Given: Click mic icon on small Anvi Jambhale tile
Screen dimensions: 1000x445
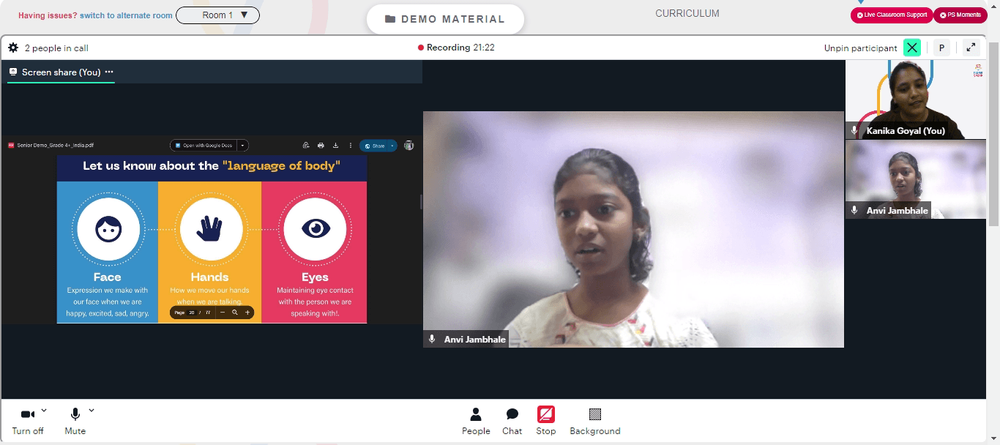Looking at the screenshot, I should pyautogui.click(x=854, y=210).
